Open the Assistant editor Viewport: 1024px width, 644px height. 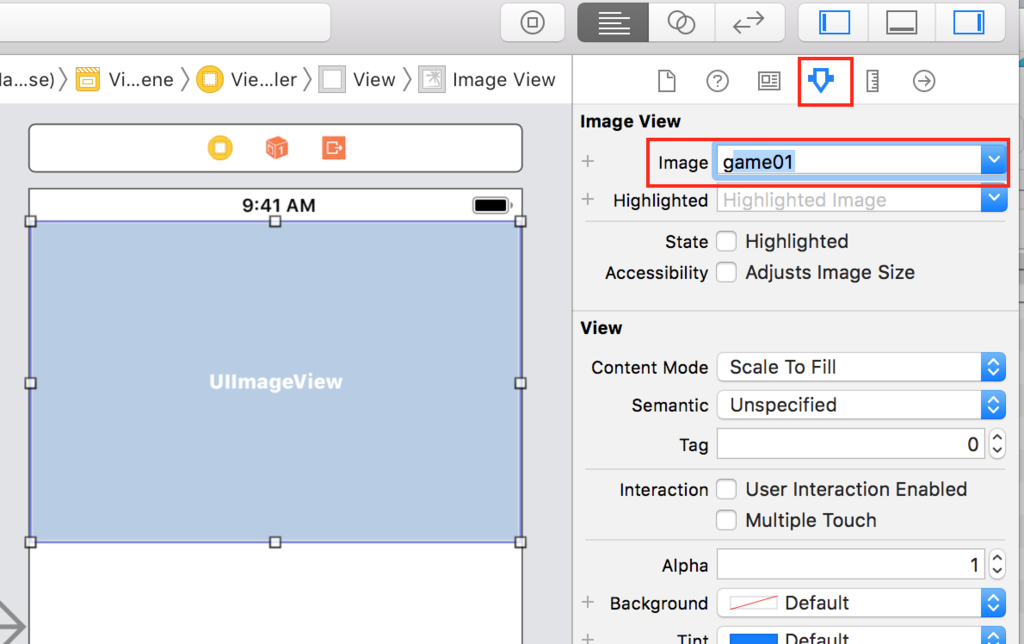click(x=681, y=23)
